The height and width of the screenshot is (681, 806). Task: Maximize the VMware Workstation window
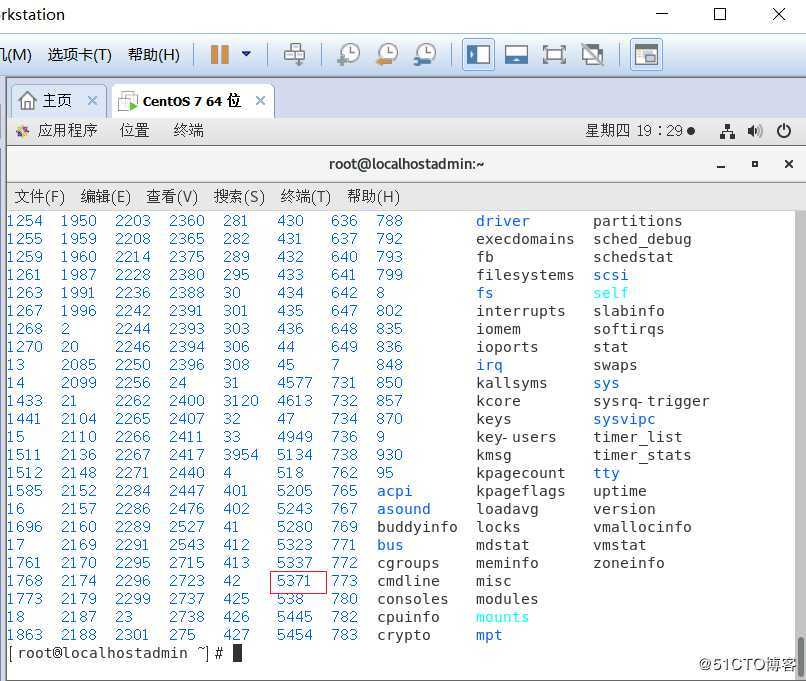pos(720,14)
